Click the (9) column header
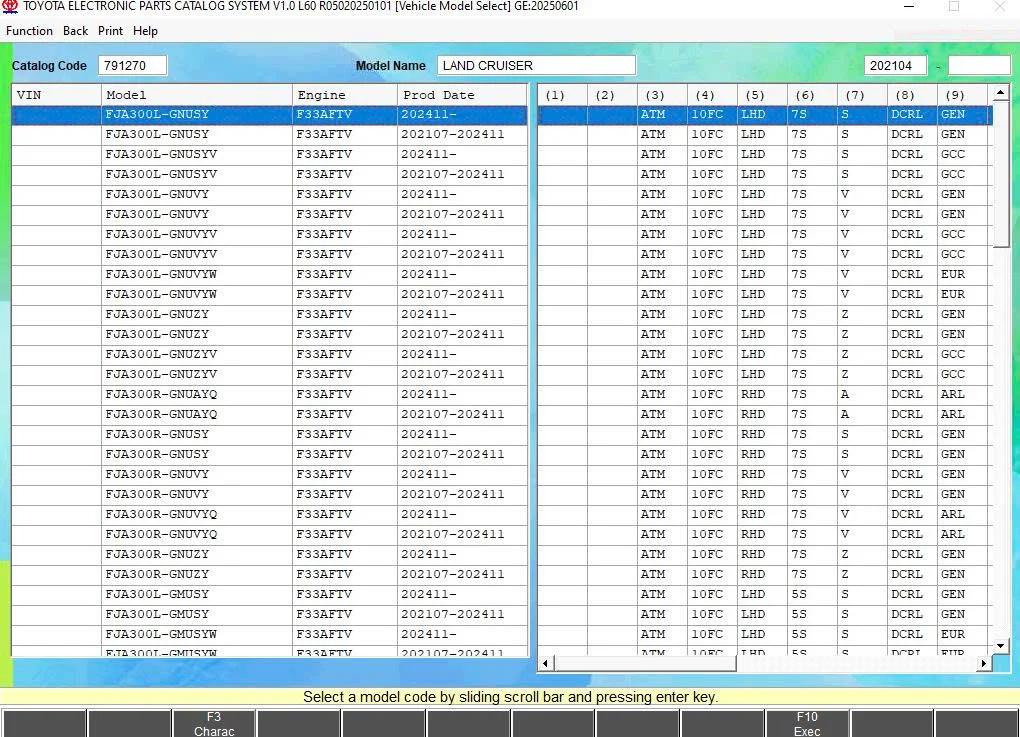Viewport: 1020px width, 737px height. pos(963,95)
